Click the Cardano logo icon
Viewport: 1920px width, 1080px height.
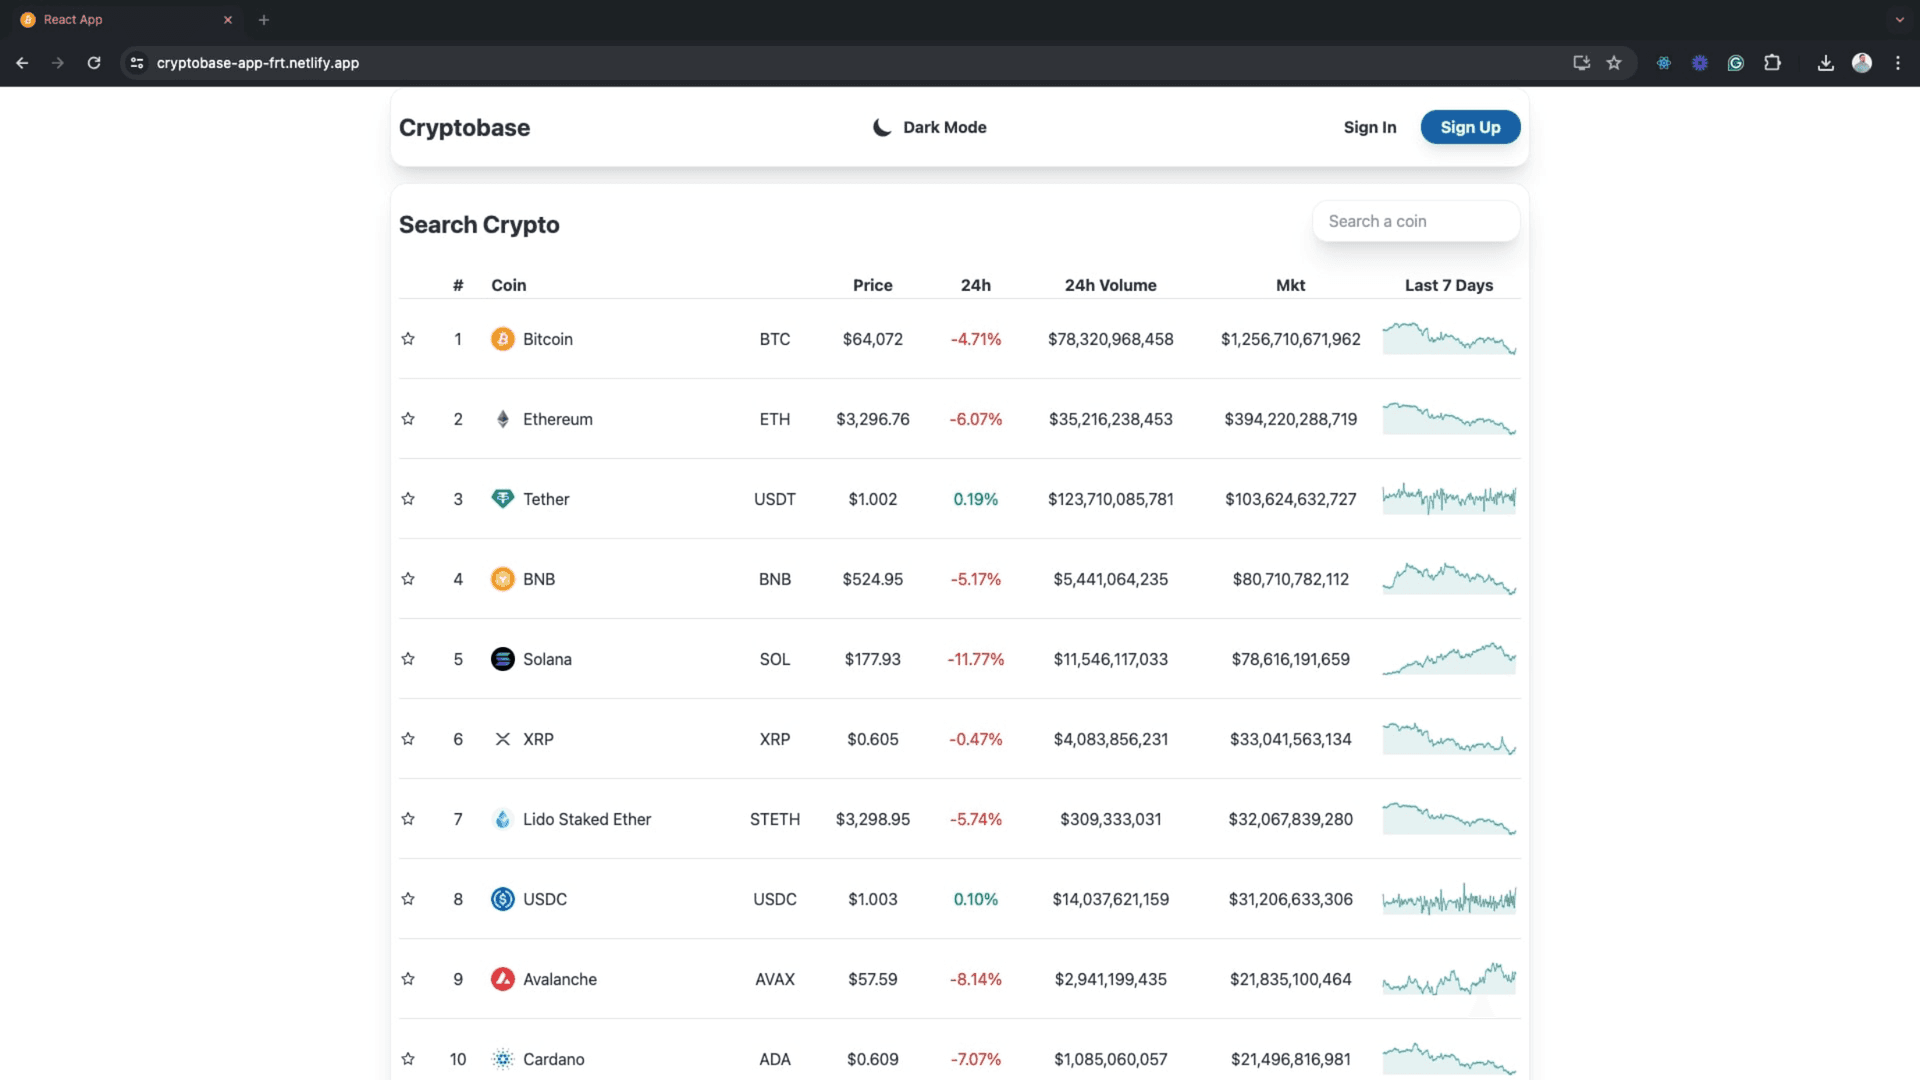pos(502,1059)
